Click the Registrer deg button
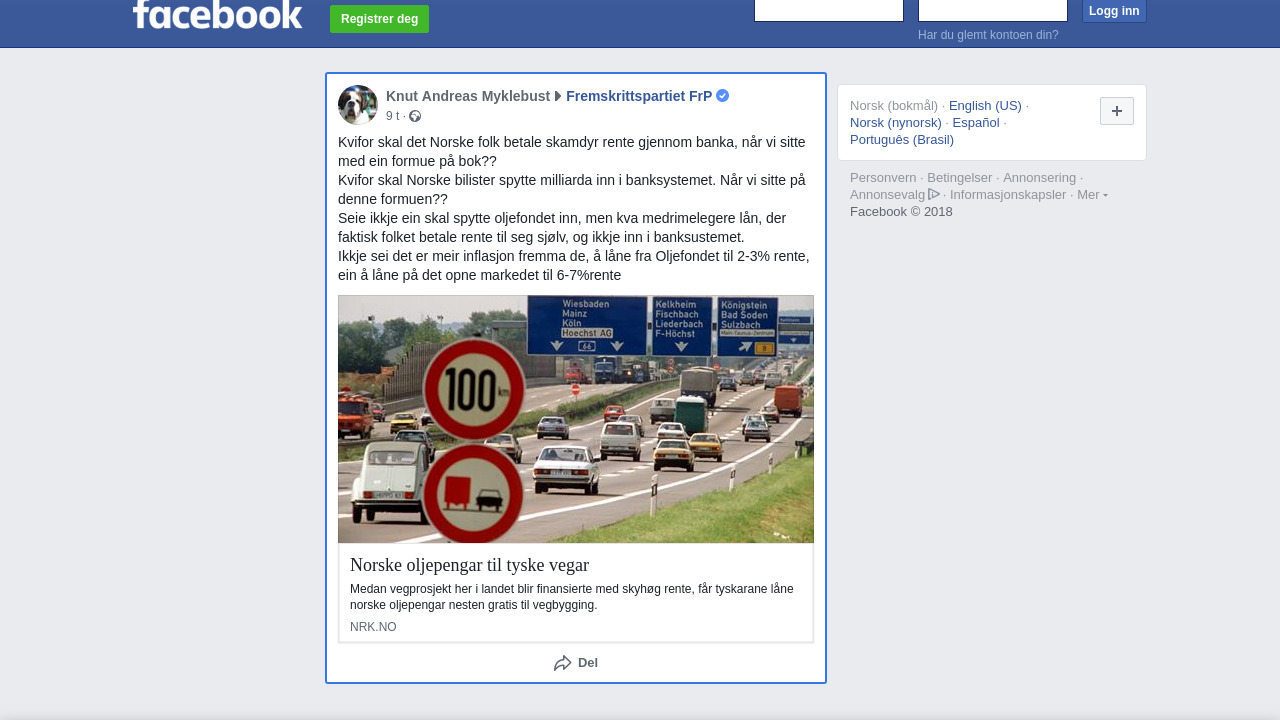Viewport: 1280px width, 720px height. click(379, 19)
